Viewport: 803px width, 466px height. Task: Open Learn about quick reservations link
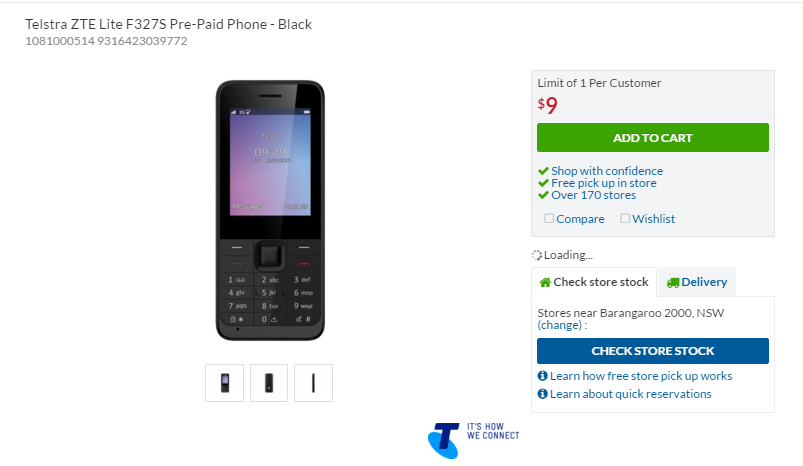[x=630, y=394]
